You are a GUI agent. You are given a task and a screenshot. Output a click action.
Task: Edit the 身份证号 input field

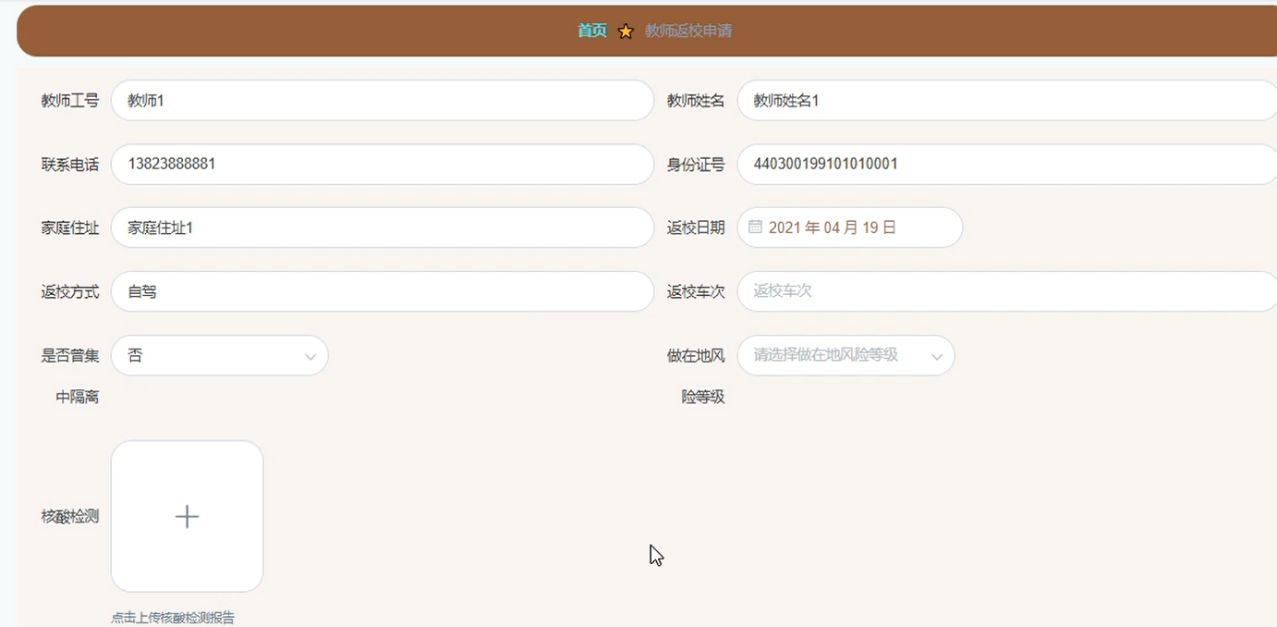[1006, 164]
